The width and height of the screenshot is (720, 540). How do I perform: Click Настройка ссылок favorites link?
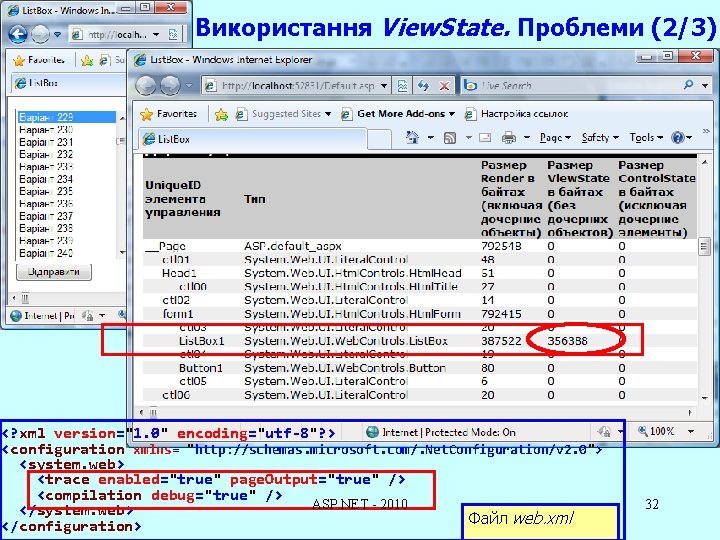tap(517, 114)
